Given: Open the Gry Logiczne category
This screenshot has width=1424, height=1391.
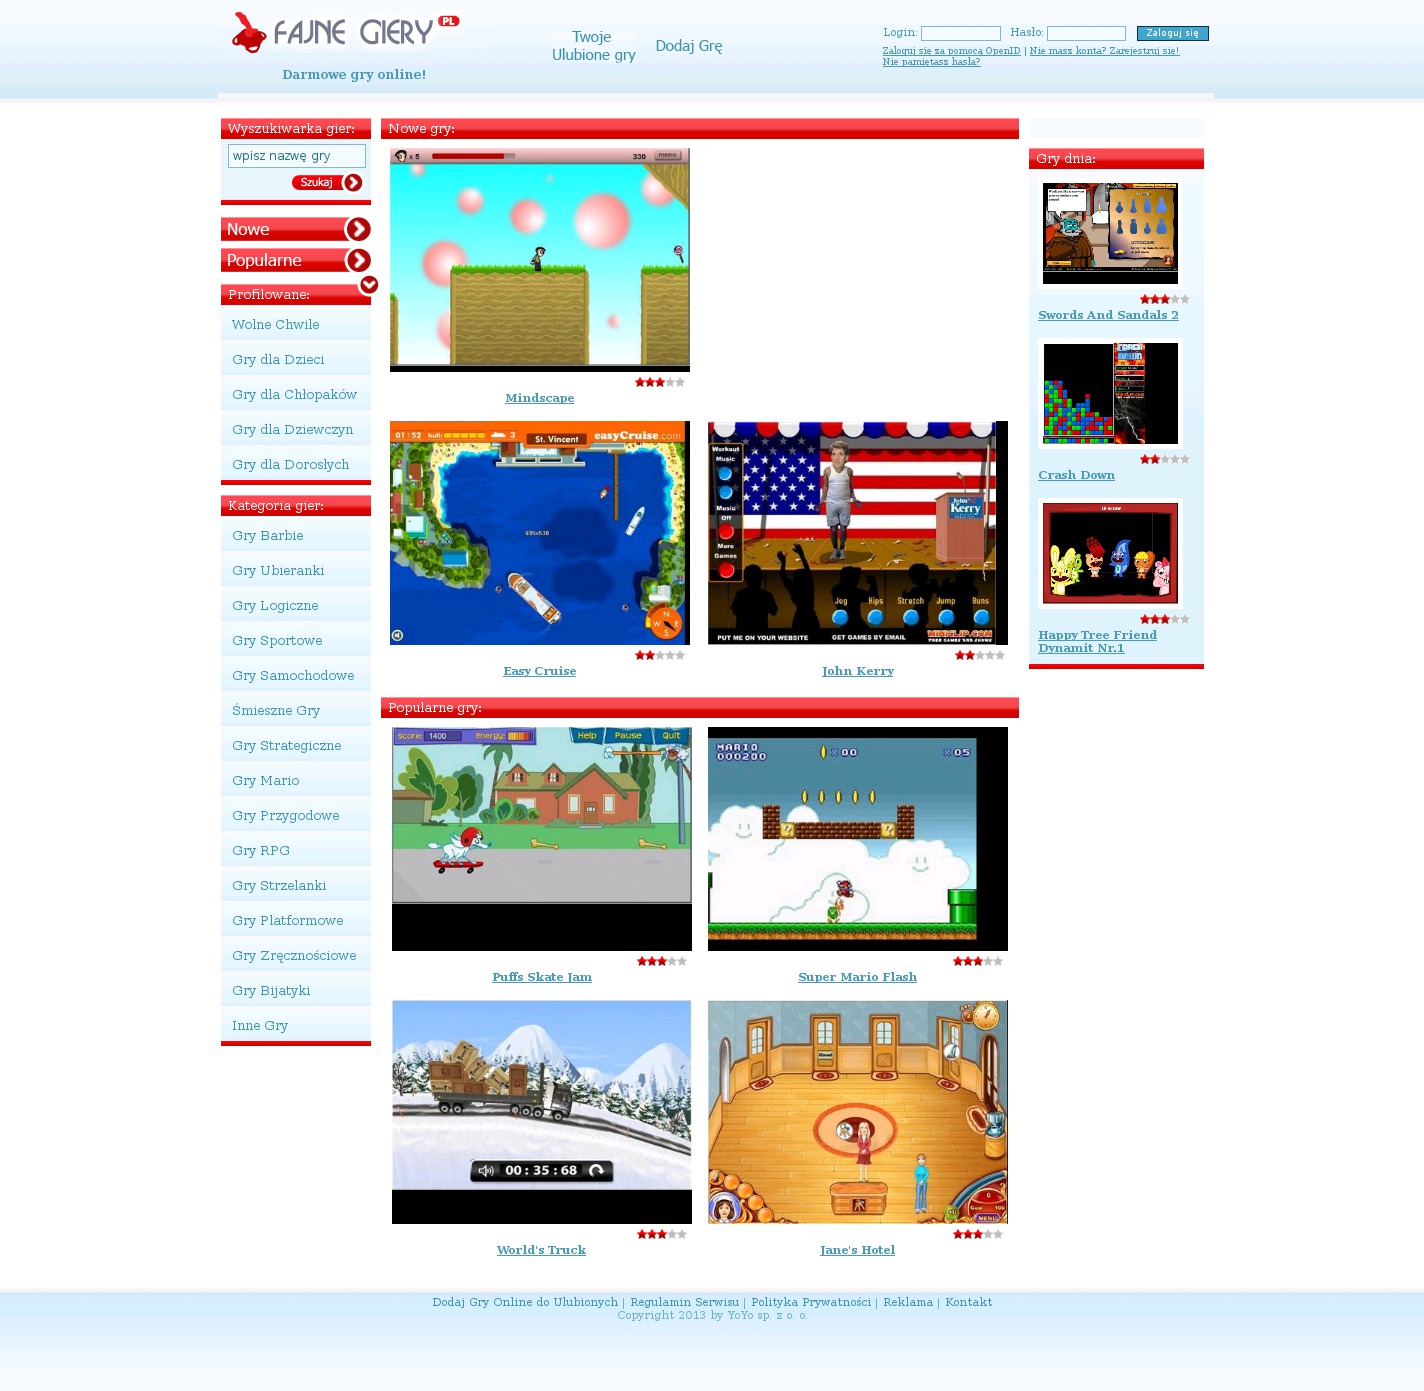Looking at the screenshot, I should 296,606.
